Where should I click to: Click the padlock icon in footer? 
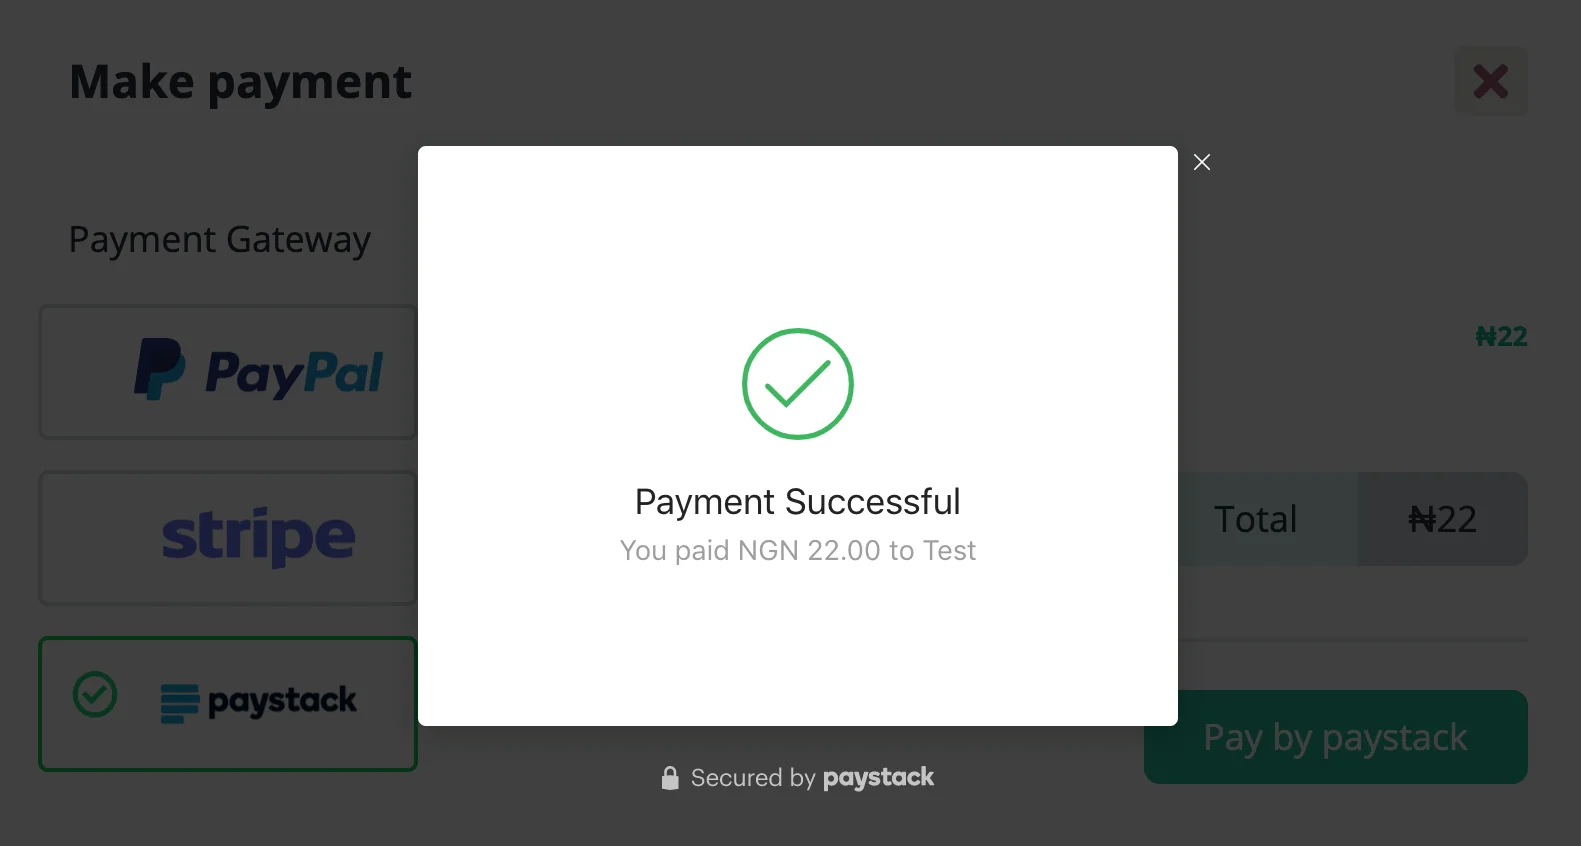click(670, 778)
